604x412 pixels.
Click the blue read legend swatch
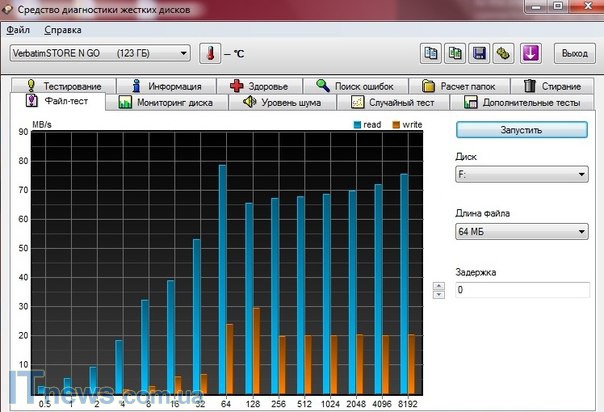click(x=358, y=125)
